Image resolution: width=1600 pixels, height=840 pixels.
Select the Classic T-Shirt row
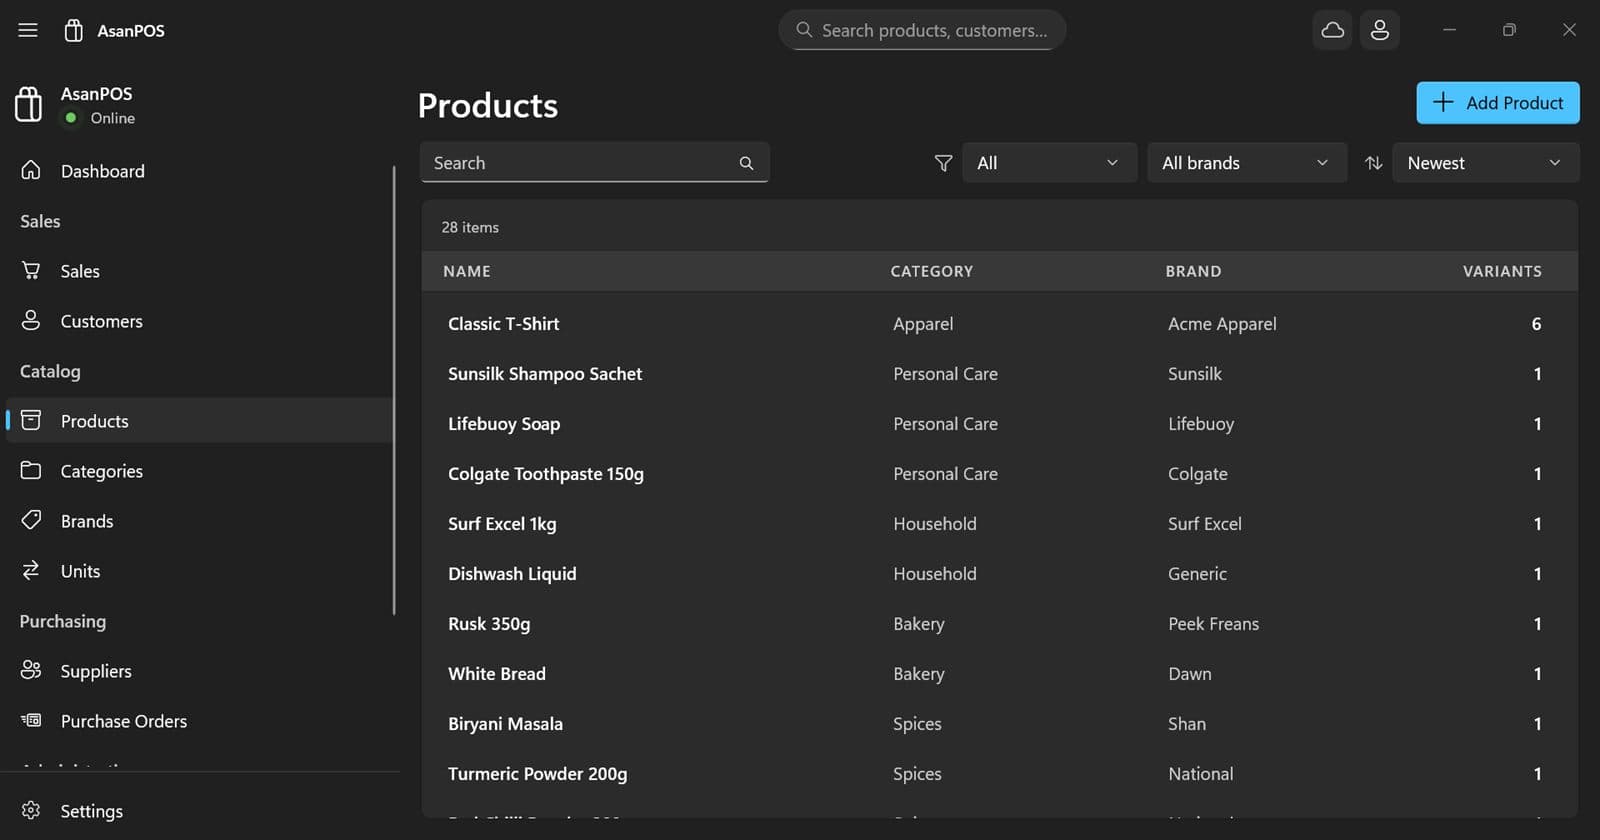point(1000,324)
